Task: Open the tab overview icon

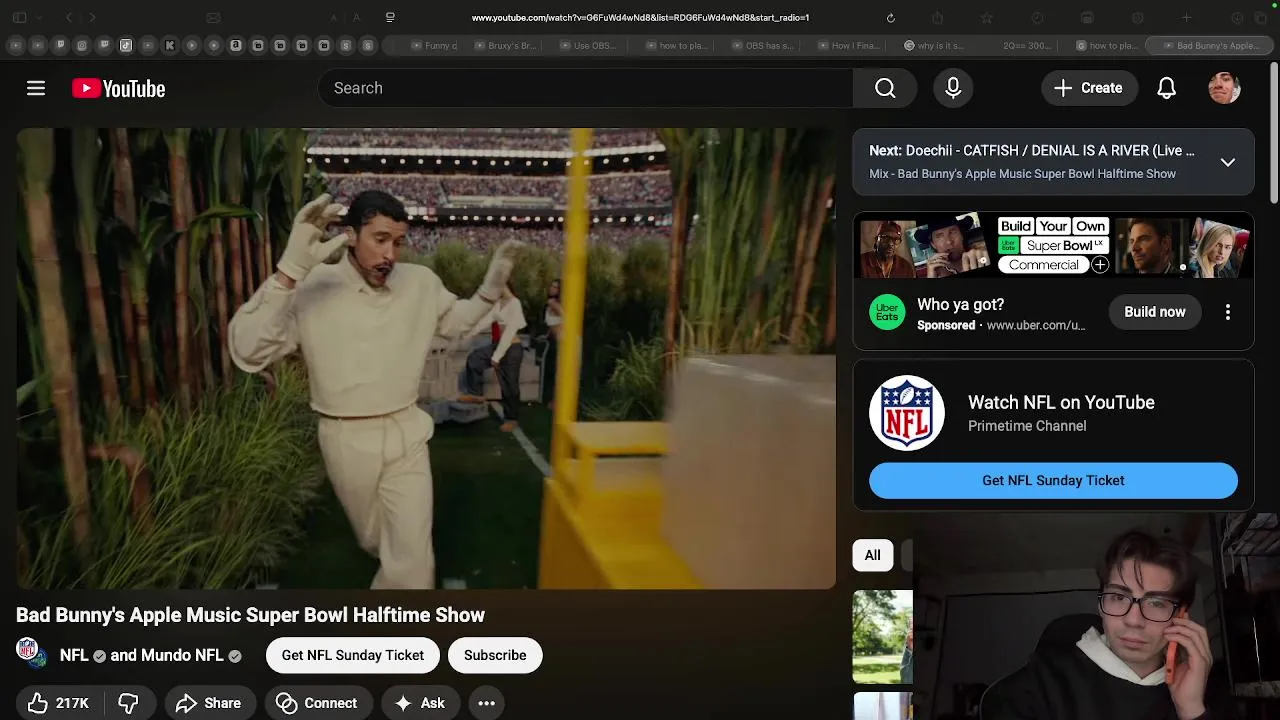Action: (1260, 18)
